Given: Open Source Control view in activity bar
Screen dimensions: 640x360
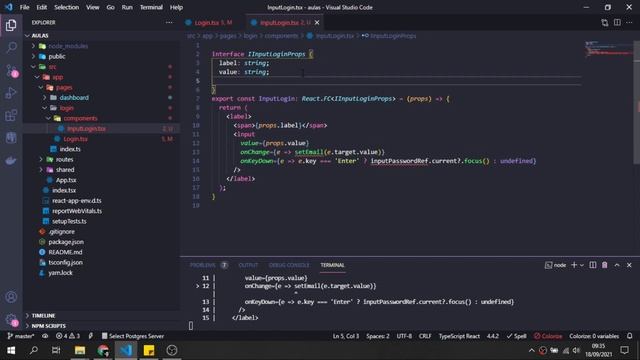Looking at the screenshot, I should [11, 70].
